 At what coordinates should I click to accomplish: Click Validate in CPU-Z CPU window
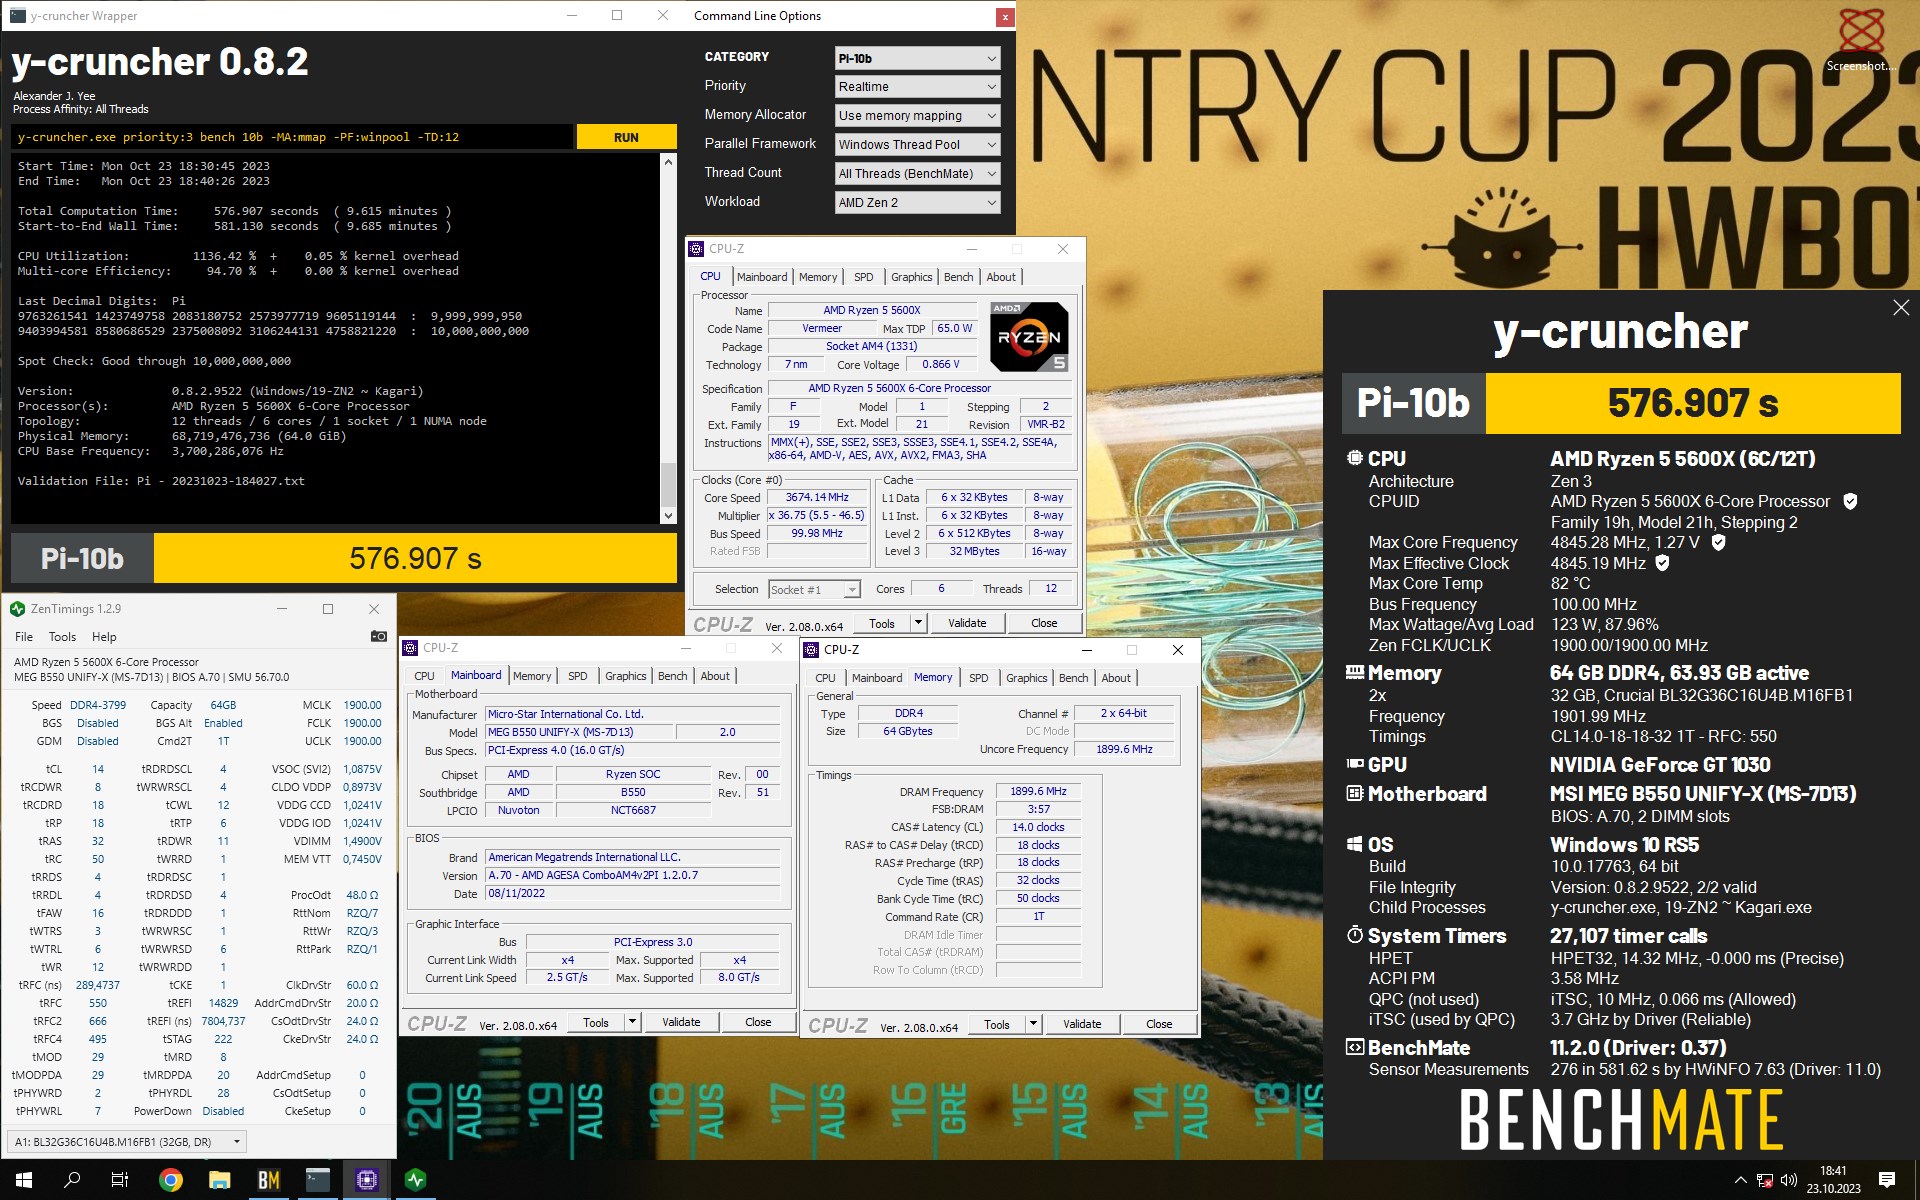(967, 623)
